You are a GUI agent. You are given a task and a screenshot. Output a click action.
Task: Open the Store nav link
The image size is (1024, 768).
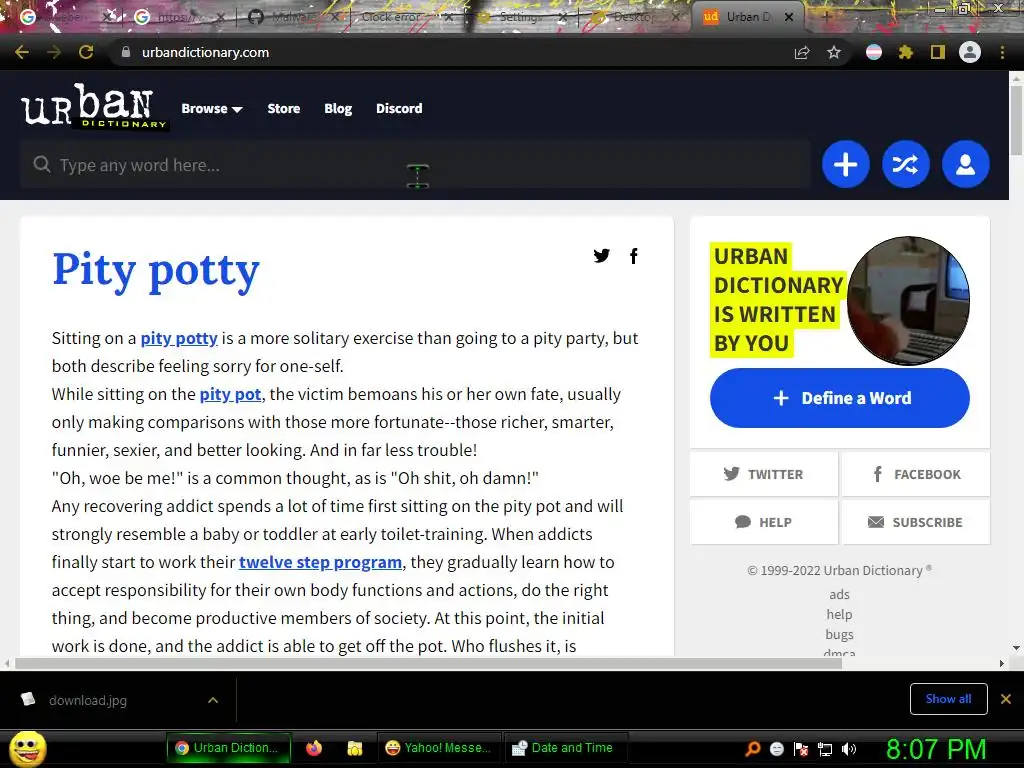283,108
